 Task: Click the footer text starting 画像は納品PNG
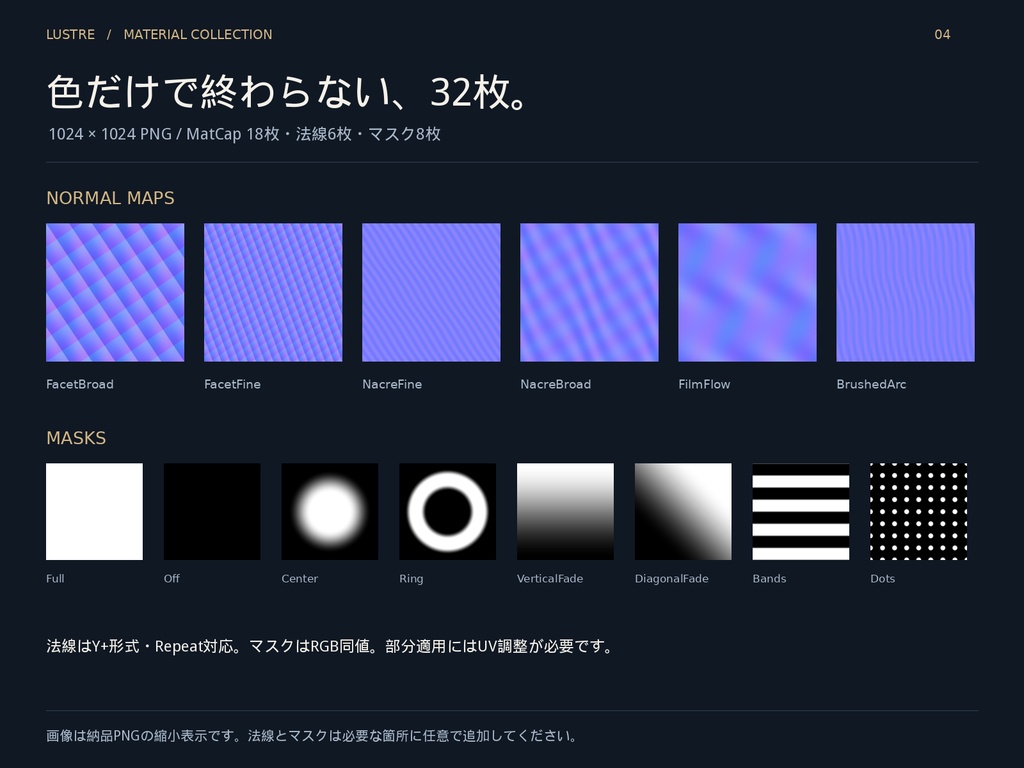(312, 735)
